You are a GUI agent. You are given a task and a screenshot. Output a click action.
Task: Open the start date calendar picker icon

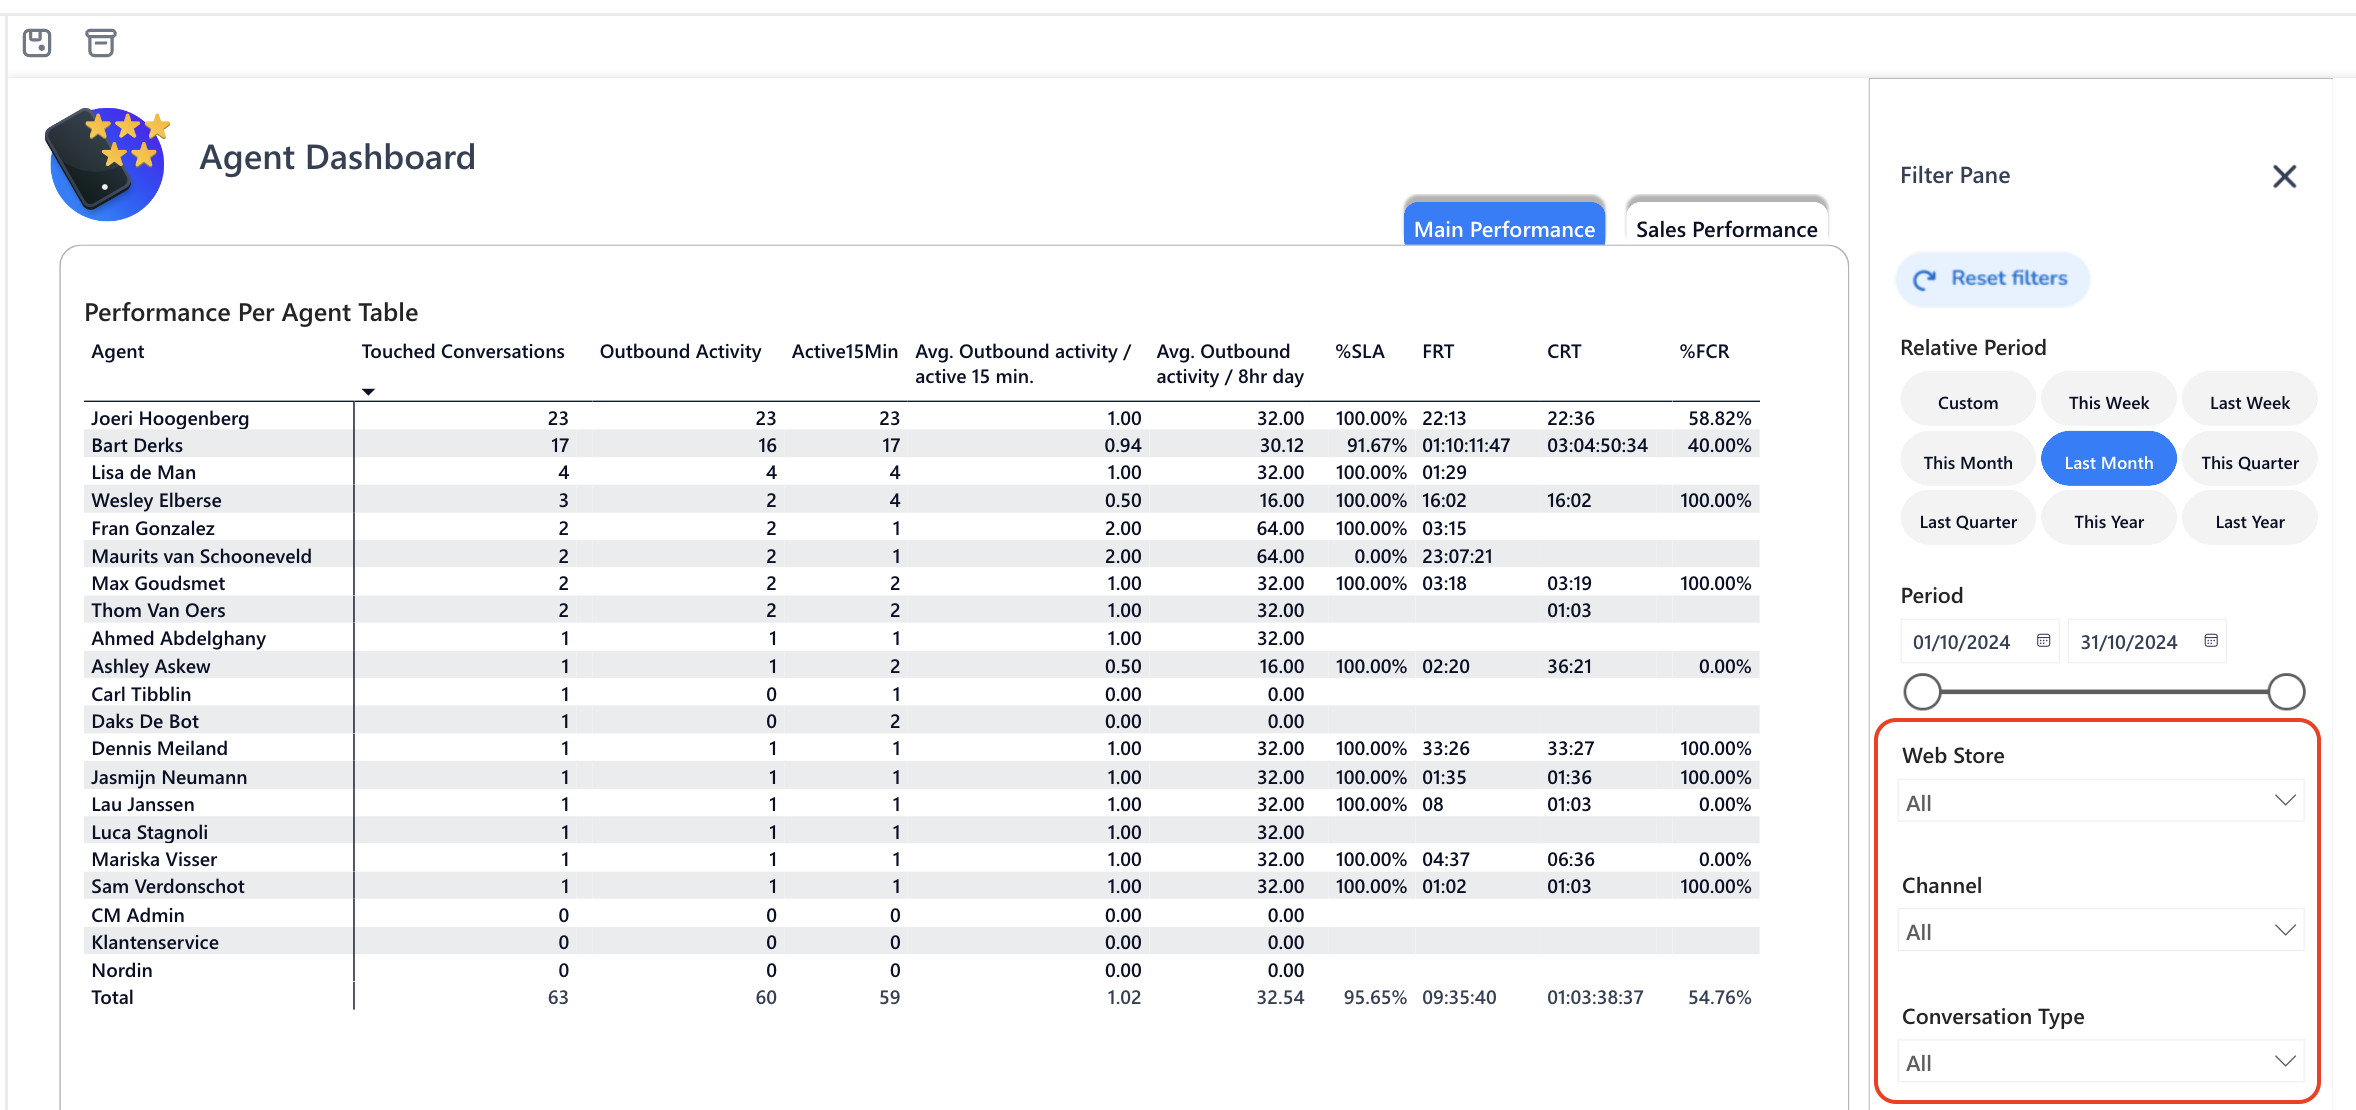(2043, 641)
